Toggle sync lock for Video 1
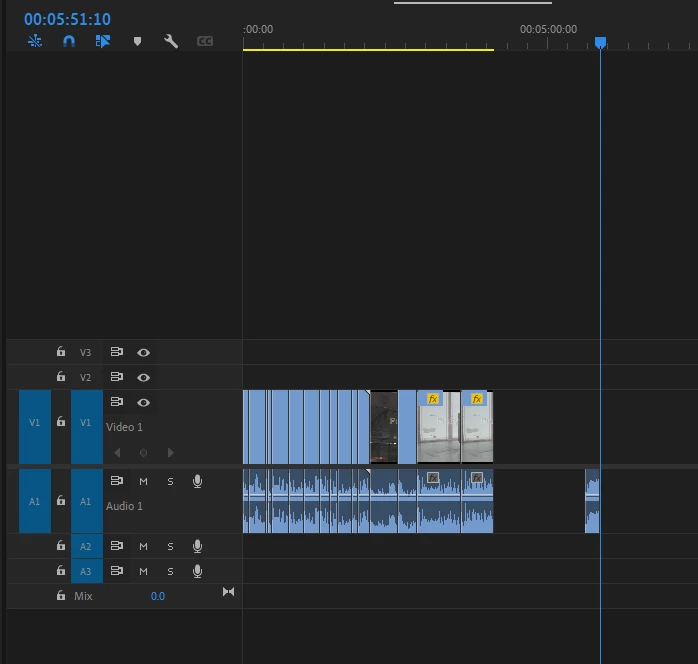Image resolution: width=698 pixels, height=664 pixels. (x=117, y=401)
